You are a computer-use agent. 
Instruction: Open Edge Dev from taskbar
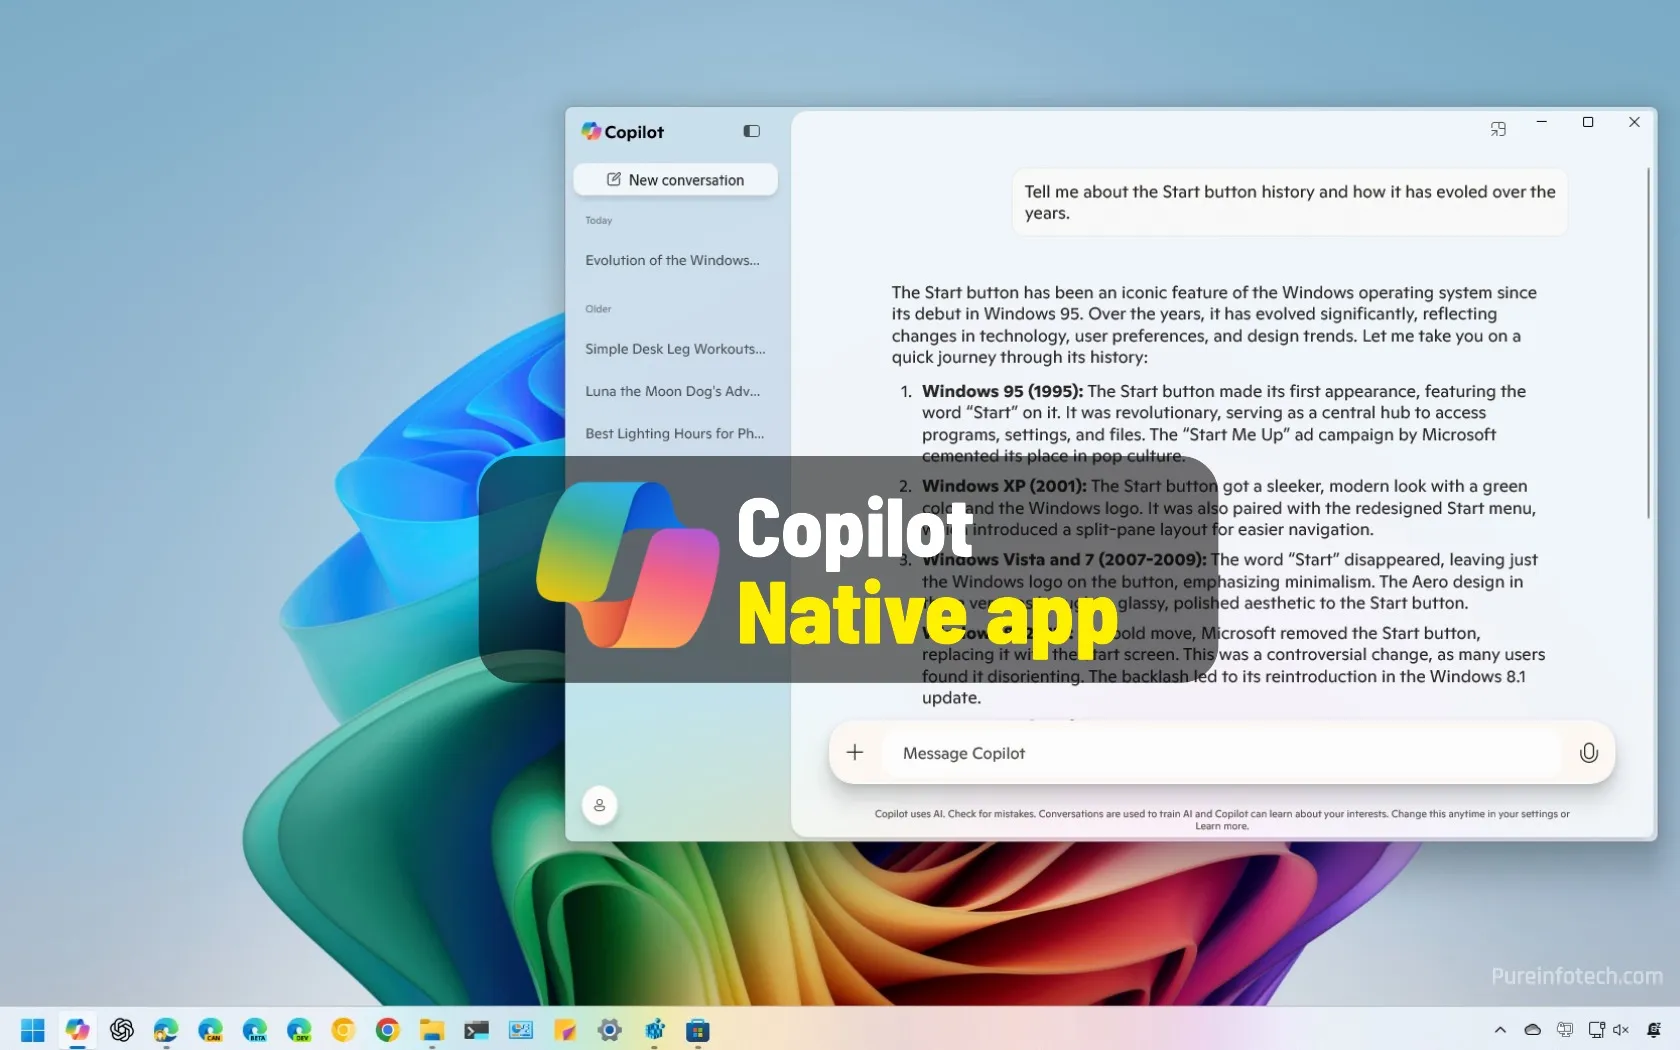tap(299, 1030)
